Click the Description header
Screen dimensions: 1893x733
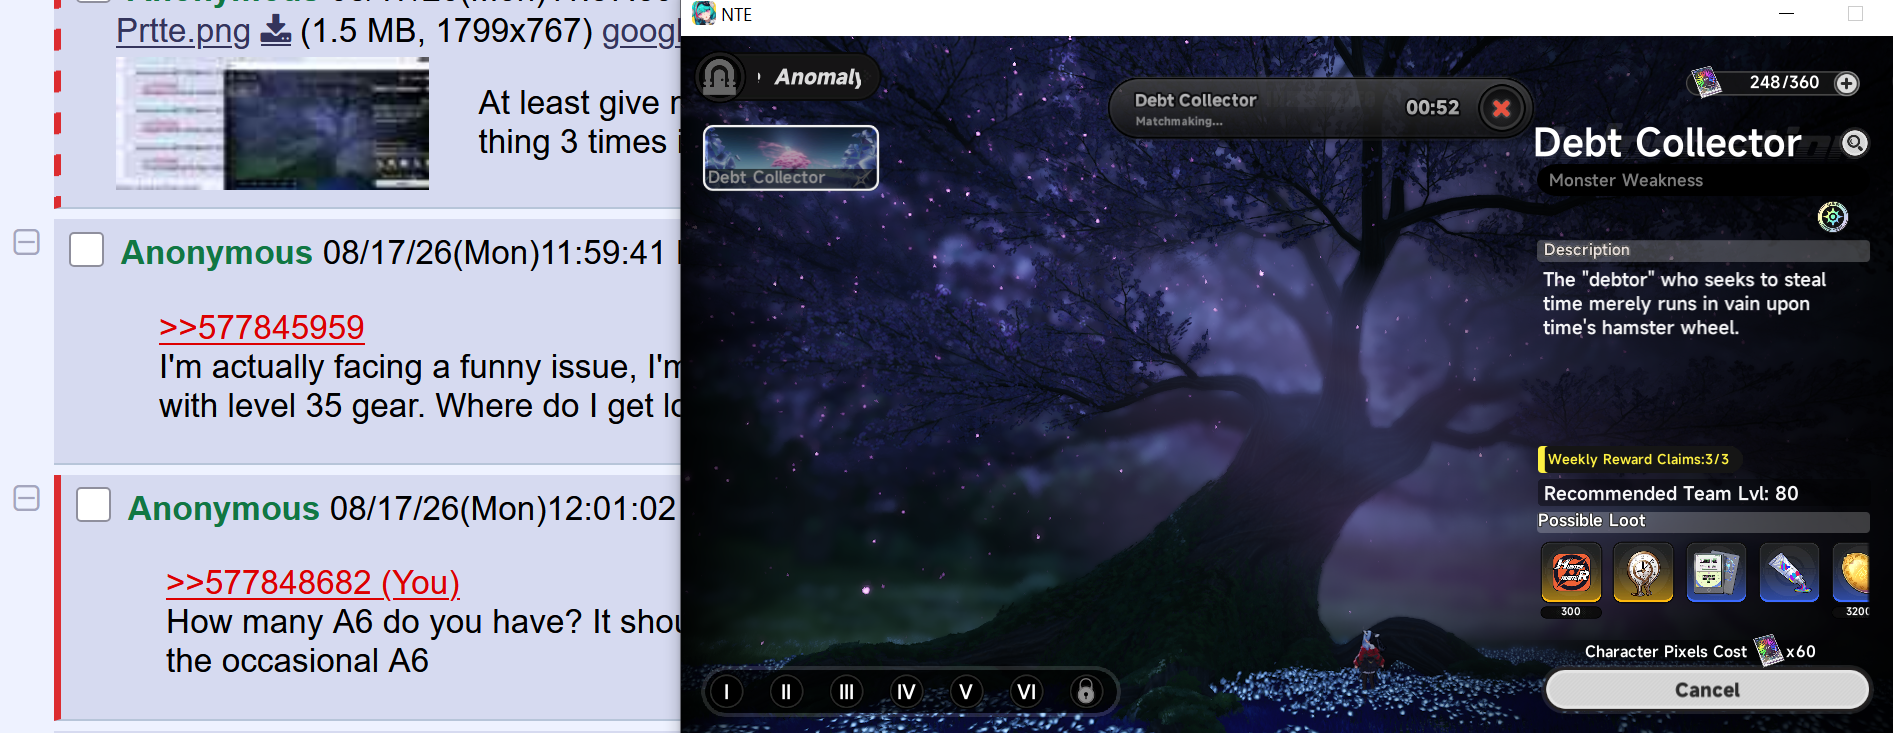coord(1703,250)
